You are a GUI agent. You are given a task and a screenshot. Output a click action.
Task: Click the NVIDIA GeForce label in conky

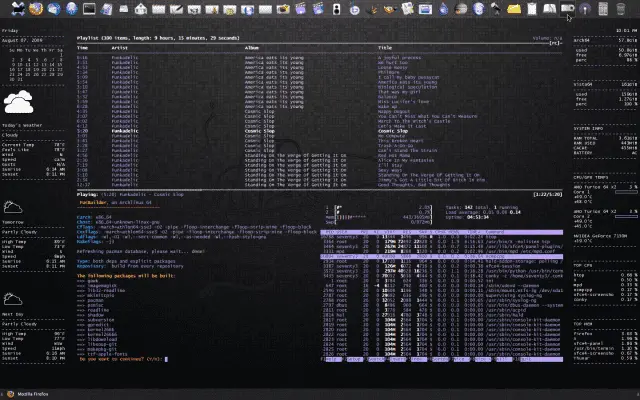[x=600, y=236]
